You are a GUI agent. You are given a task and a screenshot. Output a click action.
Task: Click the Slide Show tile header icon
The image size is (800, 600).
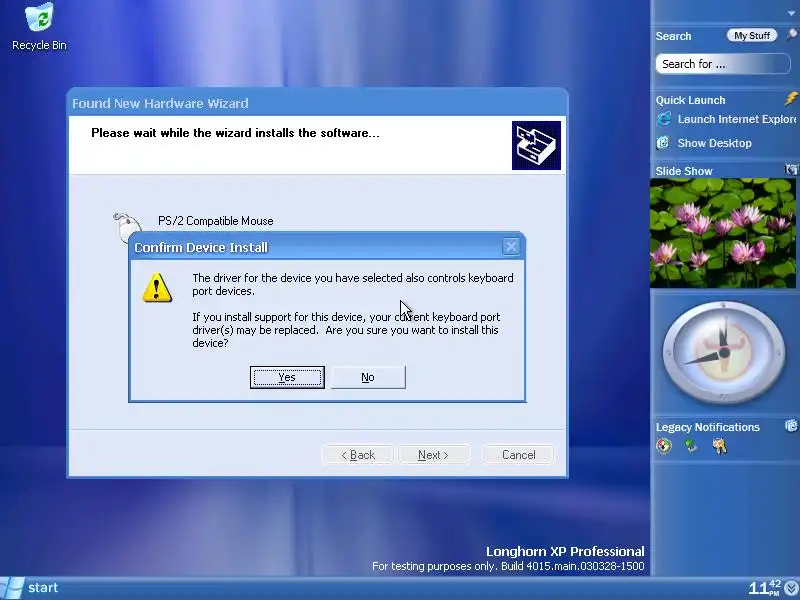[x=791, y=169]
